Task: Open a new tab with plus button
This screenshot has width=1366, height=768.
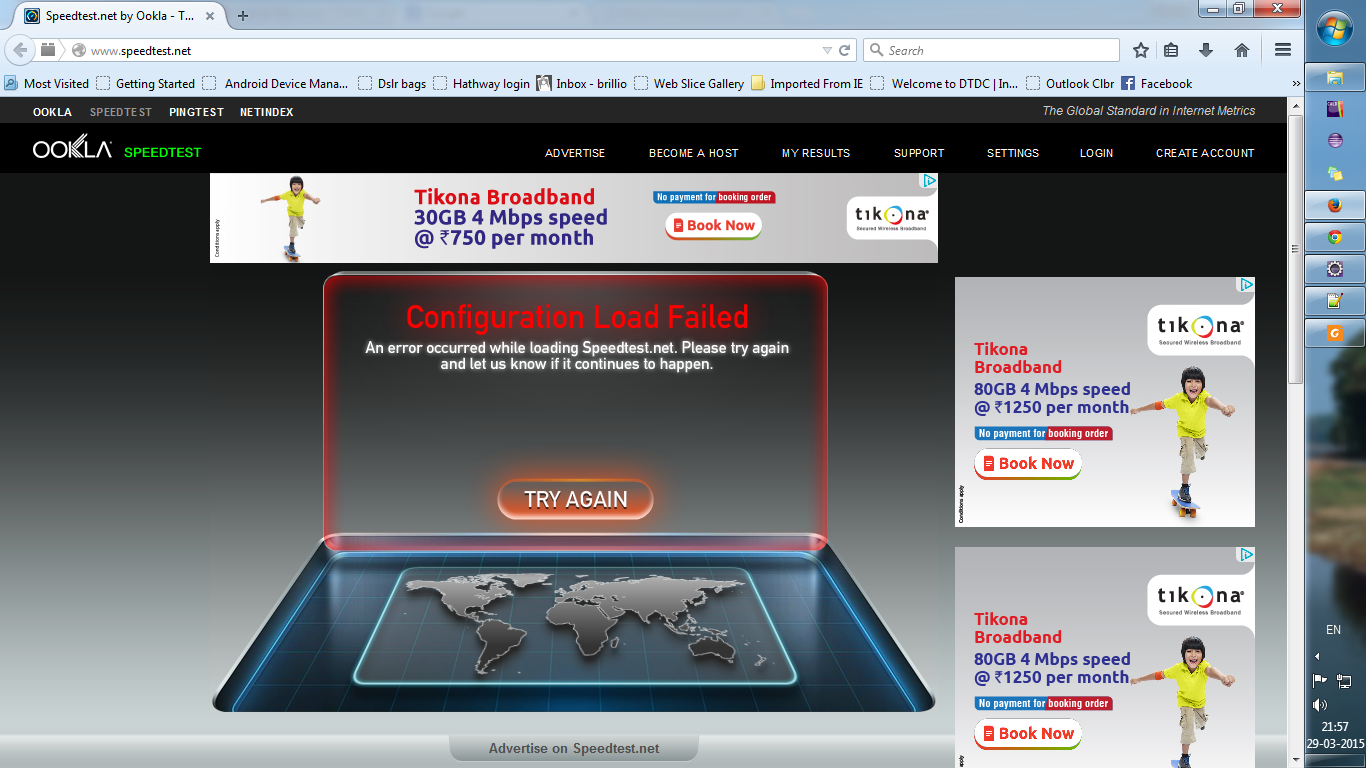Action: coord(242,16)
